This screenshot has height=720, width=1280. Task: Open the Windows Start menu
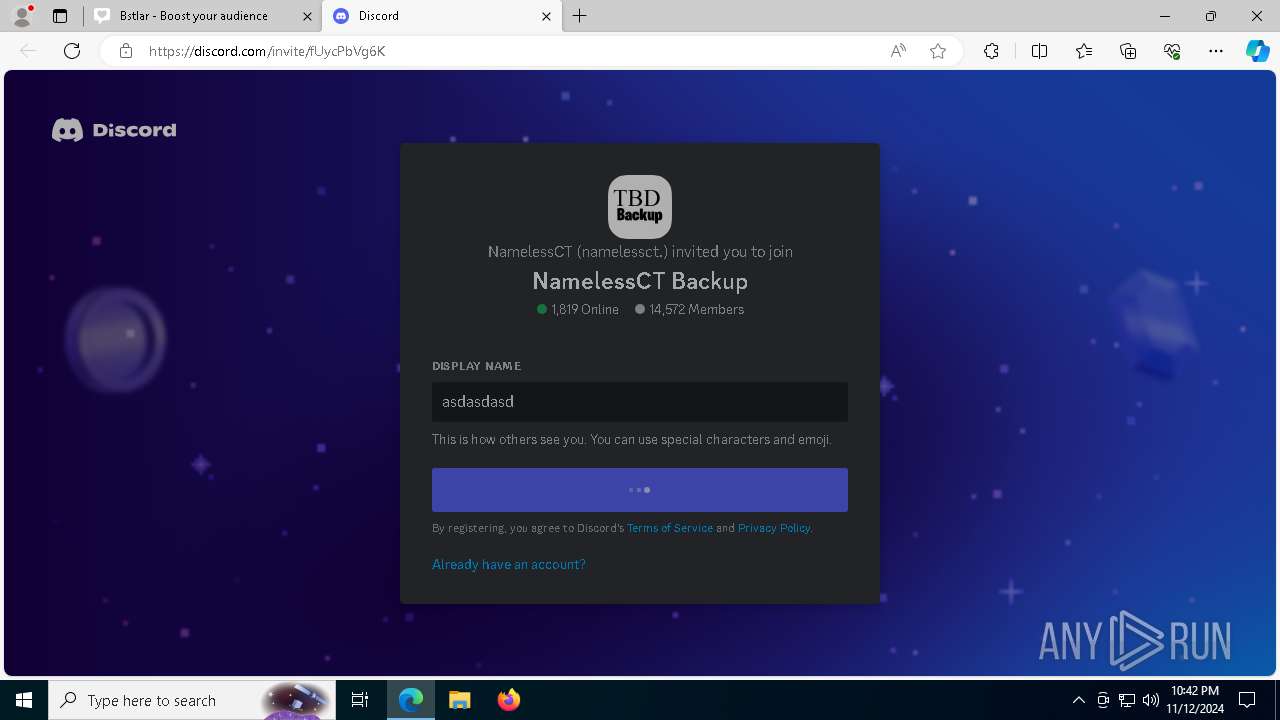click(x=24, y=700)
